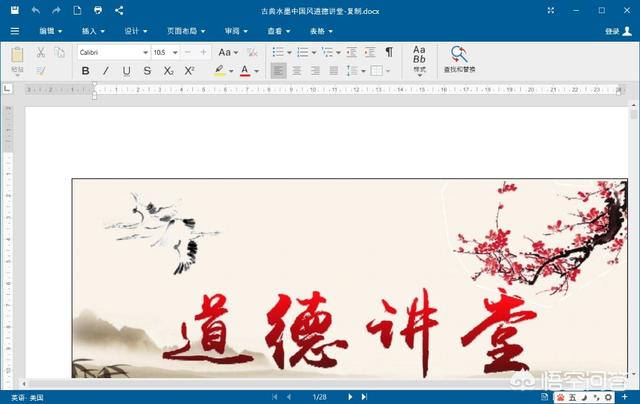Click the page view icon in status bar
Image resolution: width=640 pixels, height=404 pixels.
pos(544,397)
